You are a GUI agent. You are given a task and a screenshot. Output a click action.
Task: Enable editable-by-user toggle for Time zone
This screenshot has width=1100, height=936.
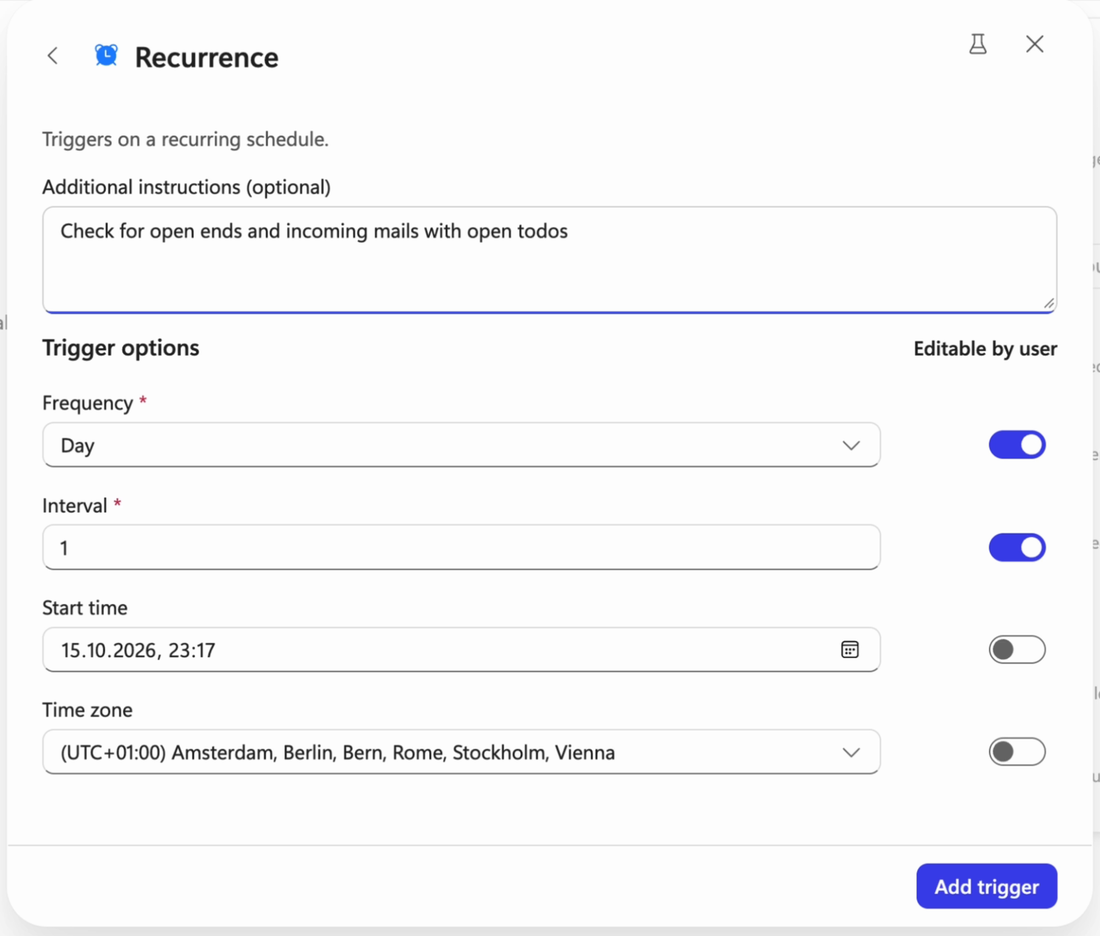[x=1017, y=752]
